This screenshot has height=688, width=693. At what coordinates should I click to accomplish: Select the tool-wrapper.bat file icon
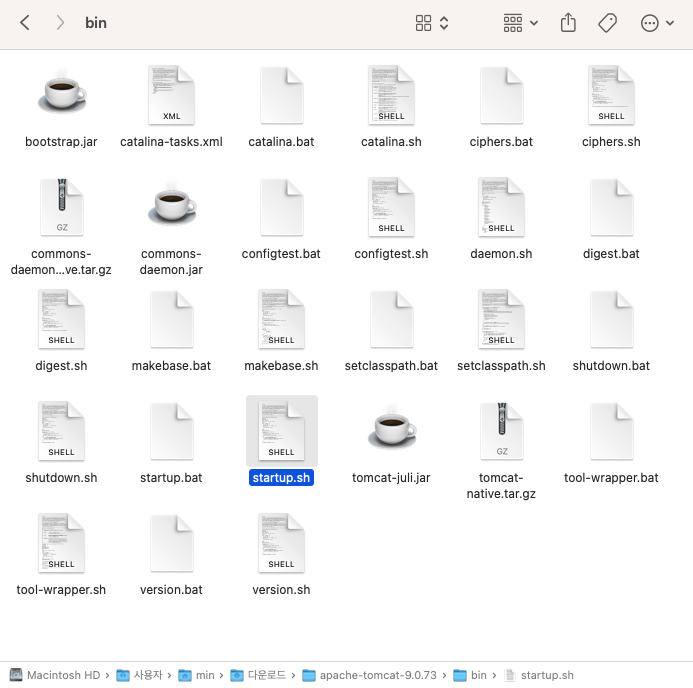click(x=612, y=431)
